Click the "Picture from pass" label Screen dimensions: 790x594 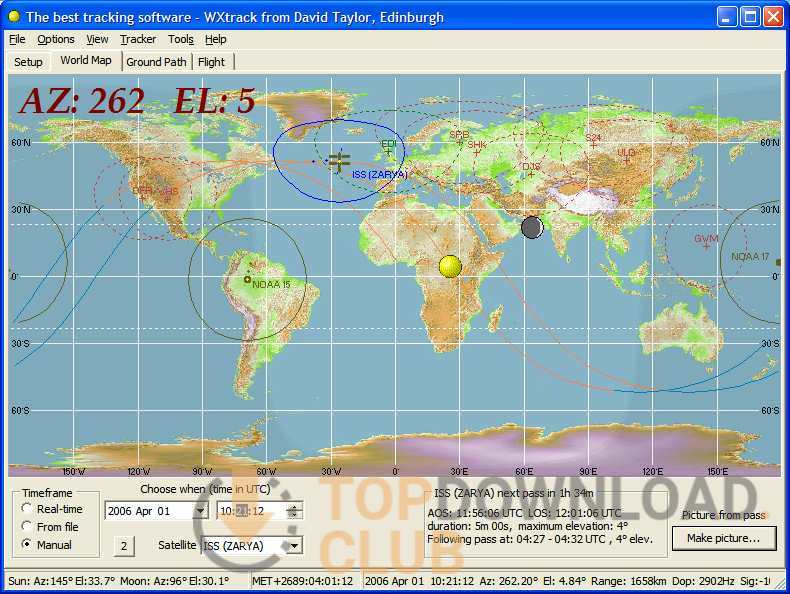coord(724,515)
